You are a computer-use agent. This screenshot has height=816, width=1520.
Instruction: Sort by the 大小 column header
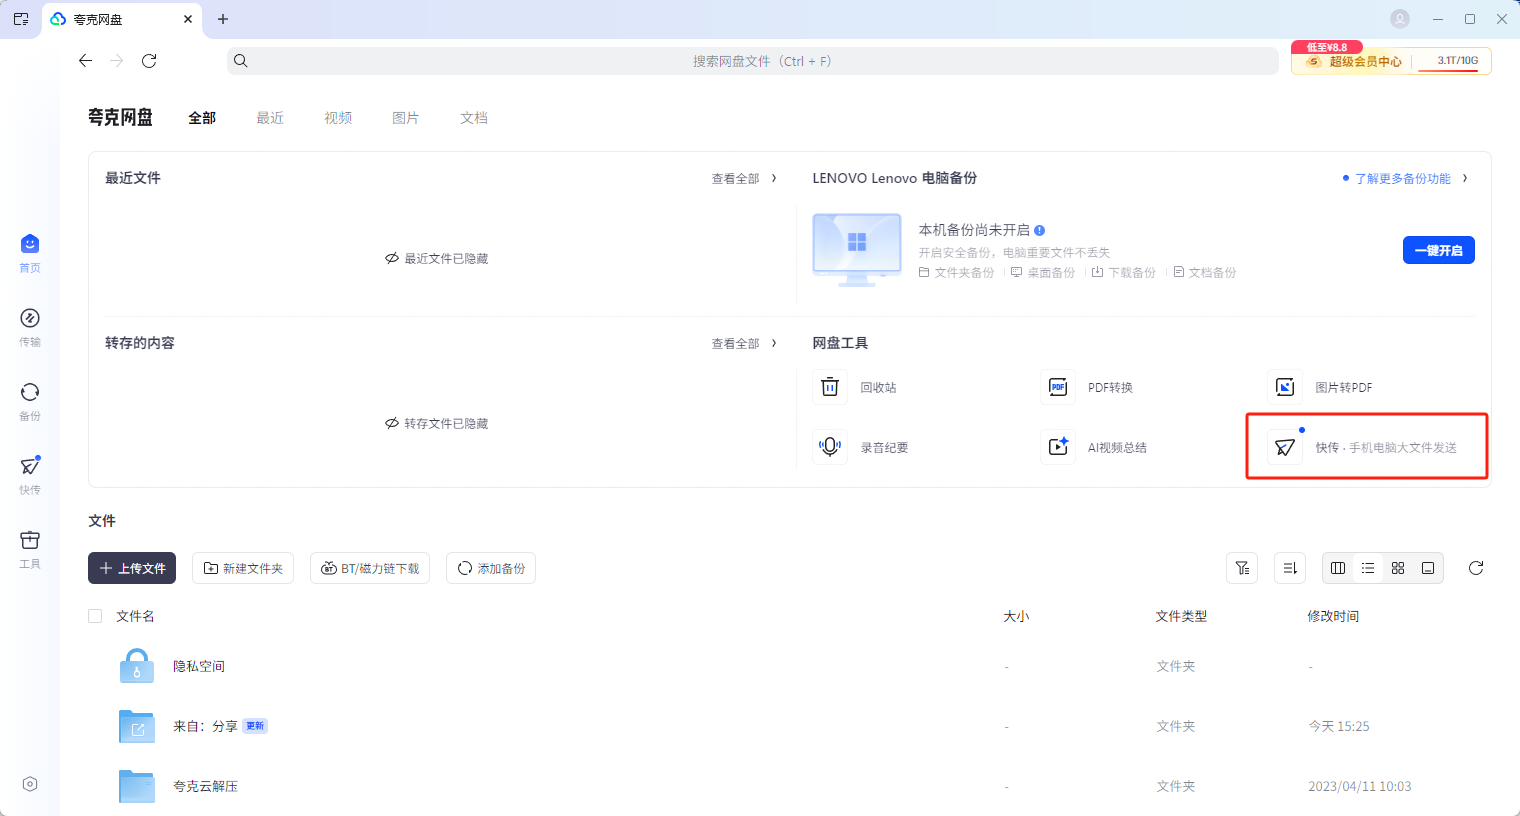tap(1016, 616)
